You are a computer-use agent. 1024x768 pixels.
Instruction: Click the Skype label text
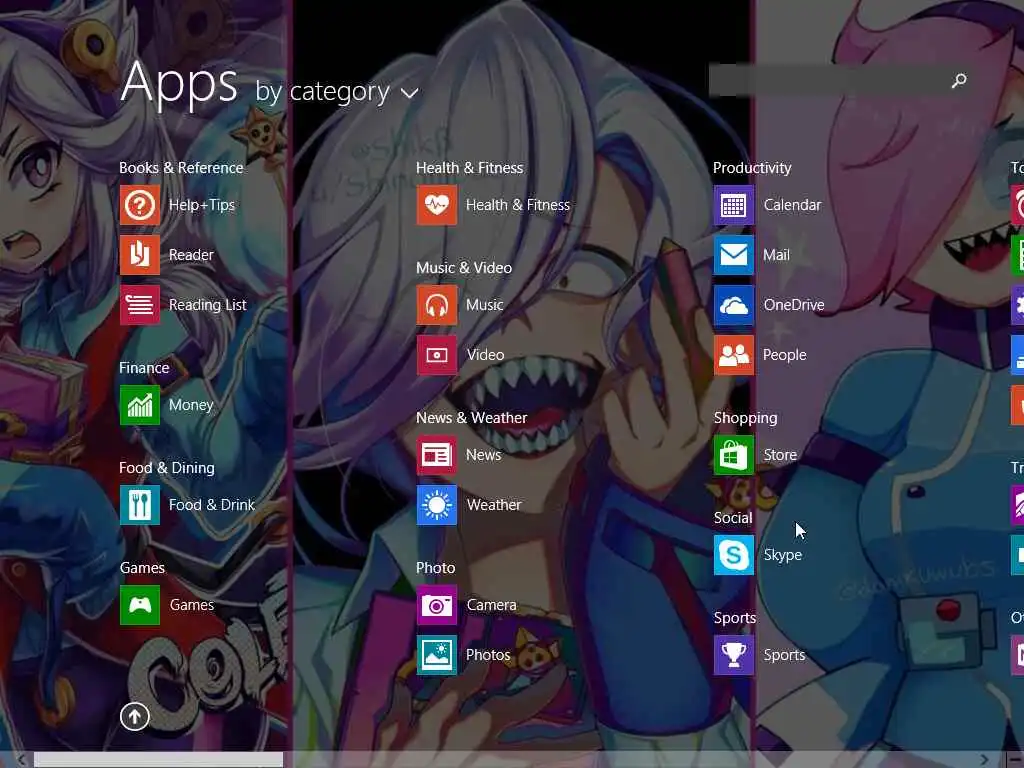point(782,555)
